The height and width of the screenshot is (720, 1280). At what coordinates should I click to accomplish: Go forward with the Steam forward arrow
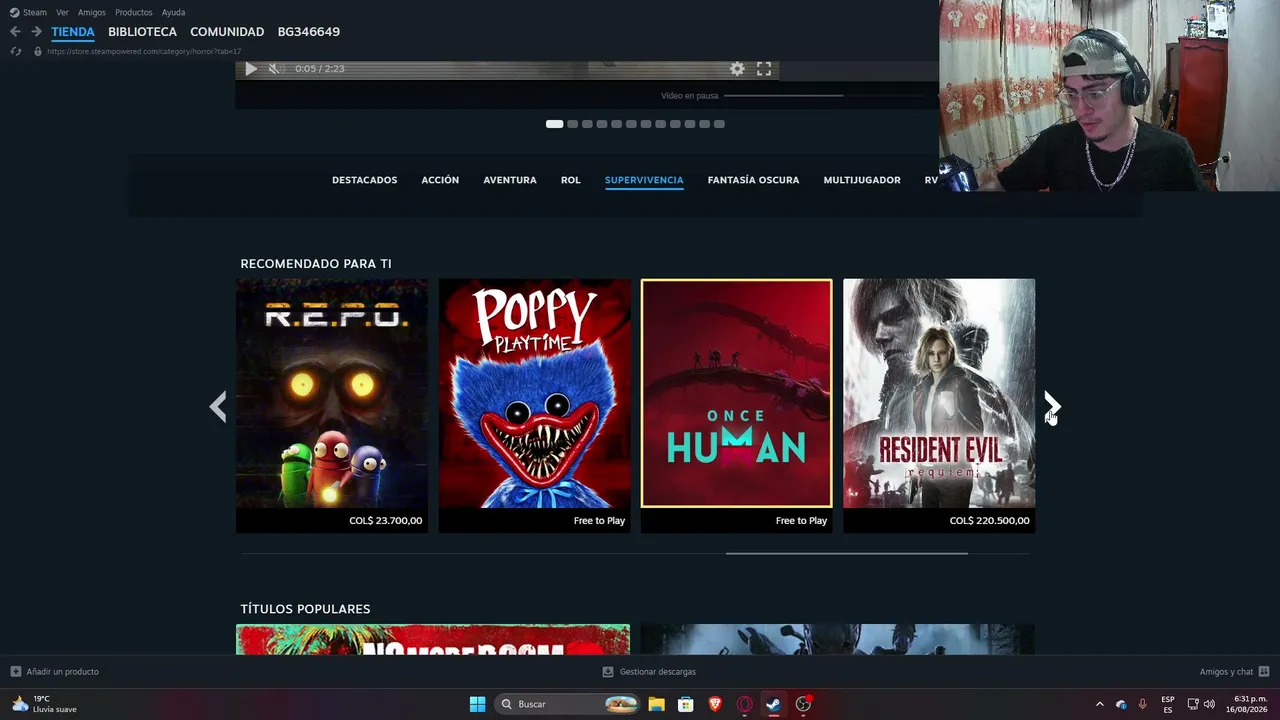click(x=36, y=32)
